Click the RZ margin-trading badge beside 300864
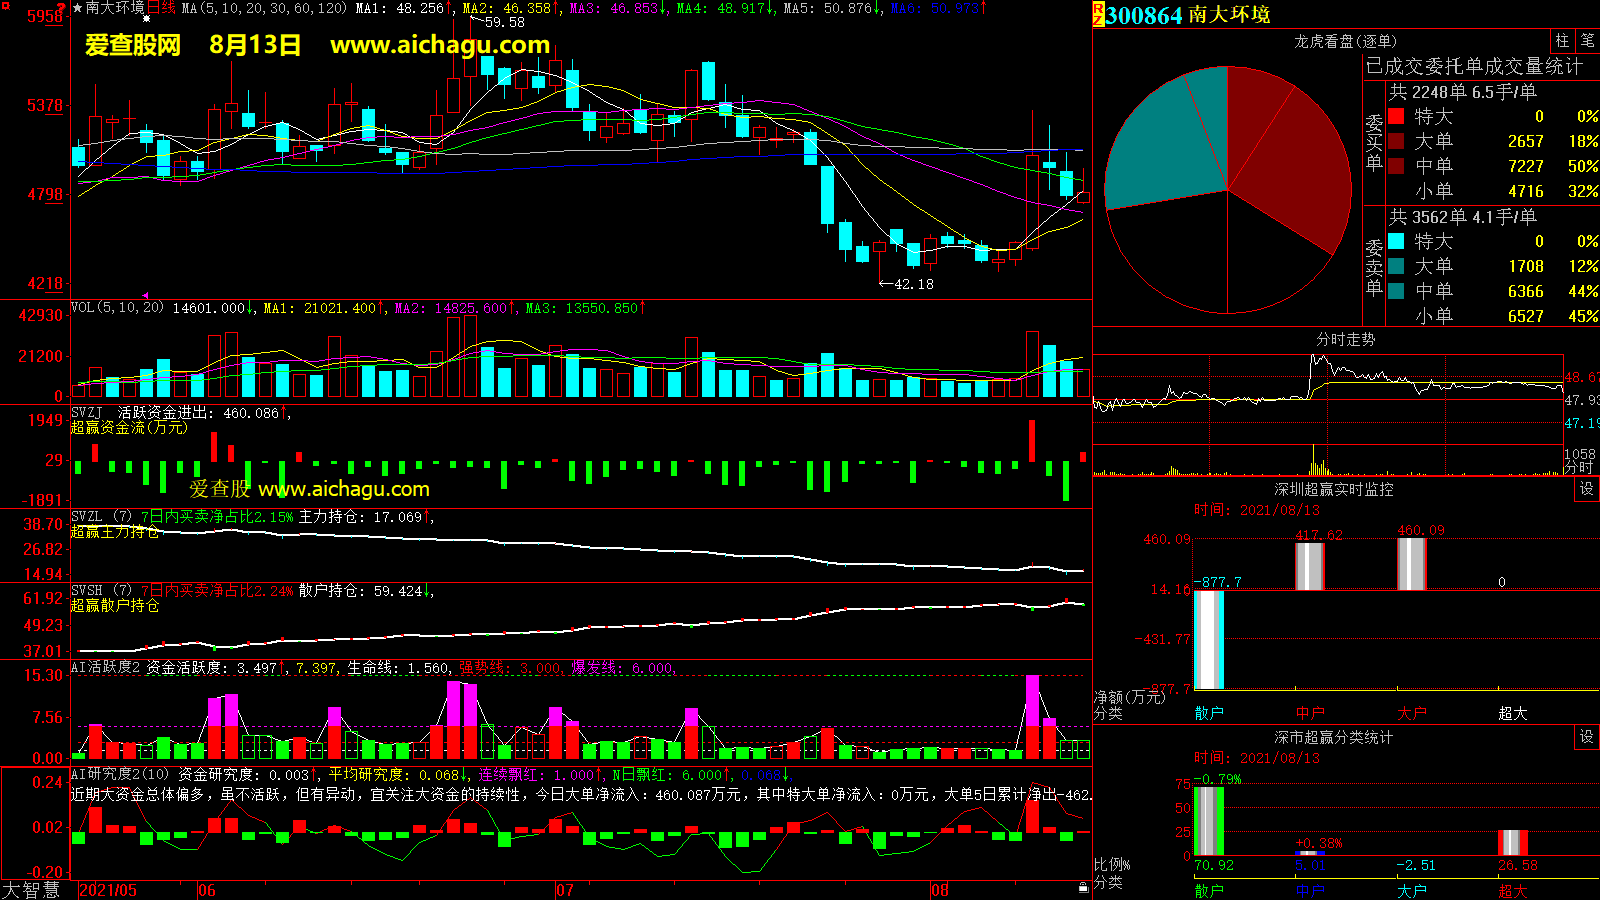 [1098, 14]
